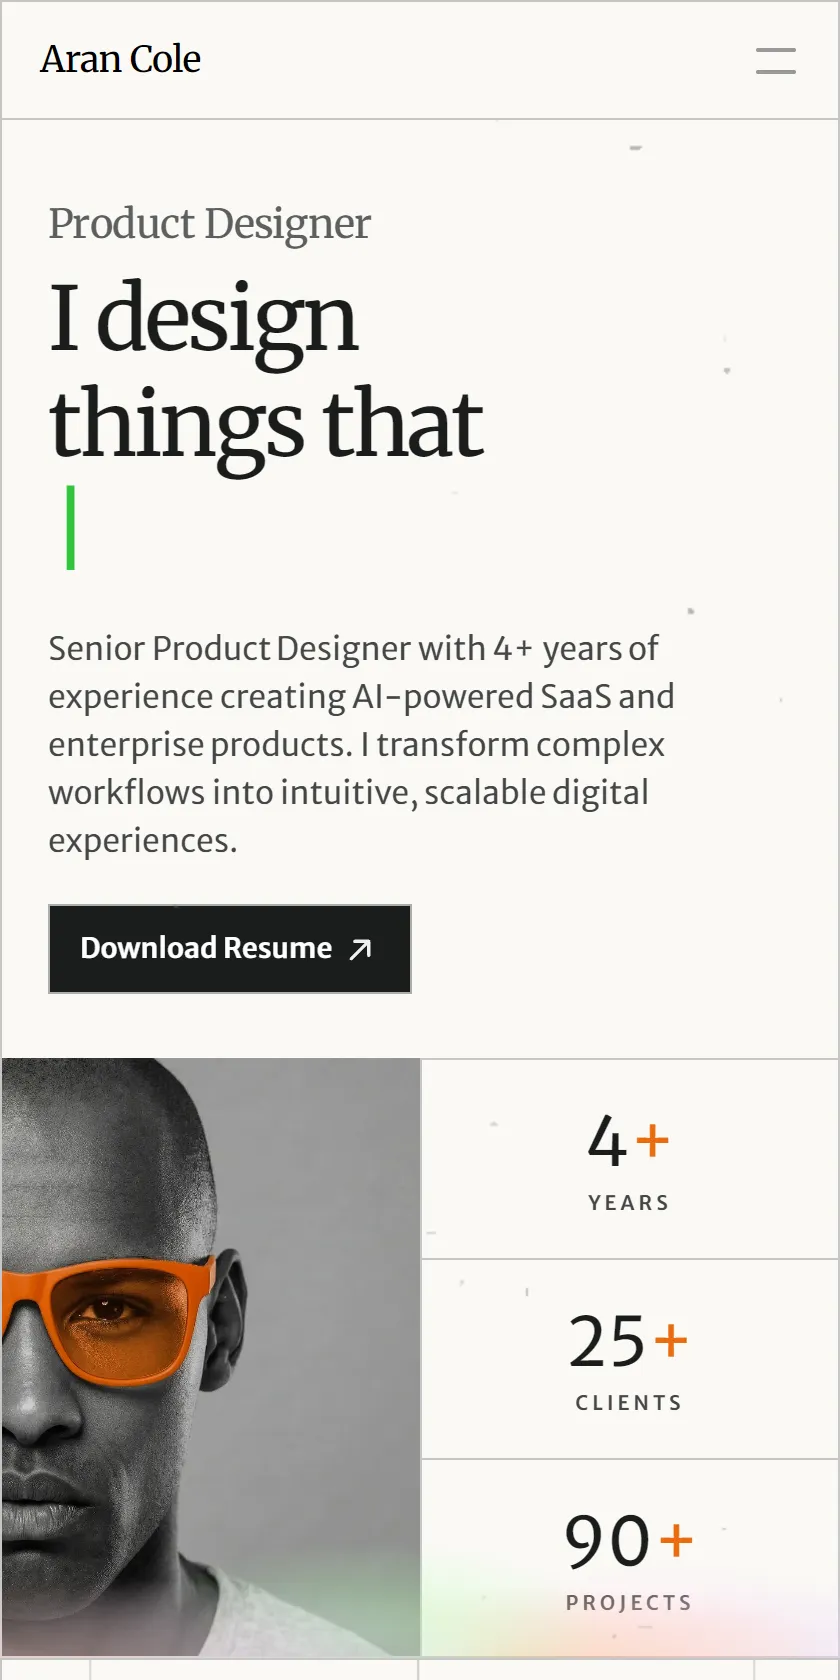Click the orange plus beside 90
The image size is (840, 1680).
click(x=676, y=1540)
